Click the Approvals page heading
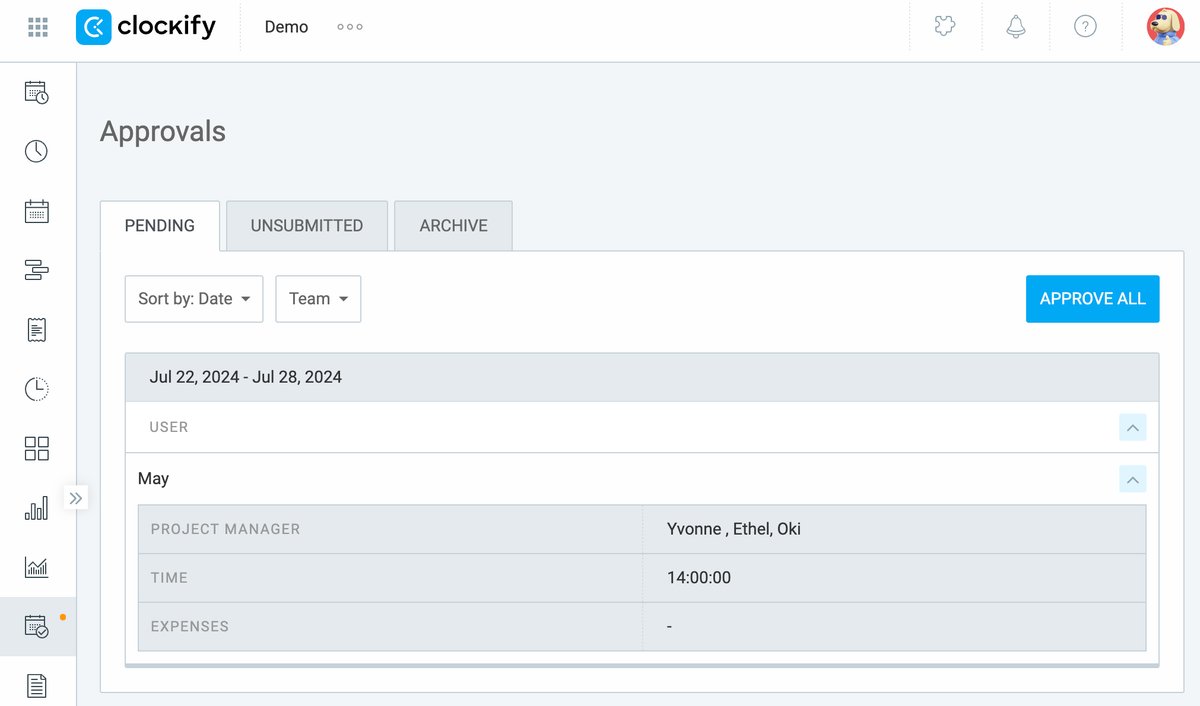 [163, 132]
